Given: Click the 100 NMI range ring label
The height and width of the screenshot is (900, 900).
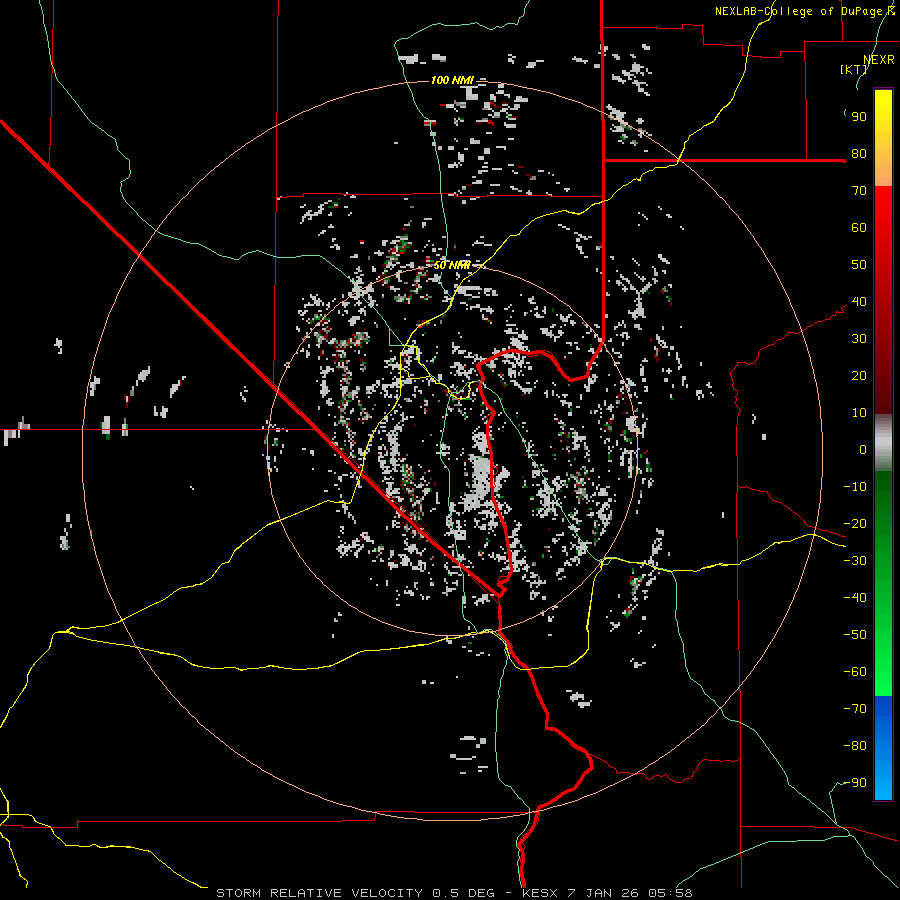Looking at the screenshot, I should [x=452, y=80].
